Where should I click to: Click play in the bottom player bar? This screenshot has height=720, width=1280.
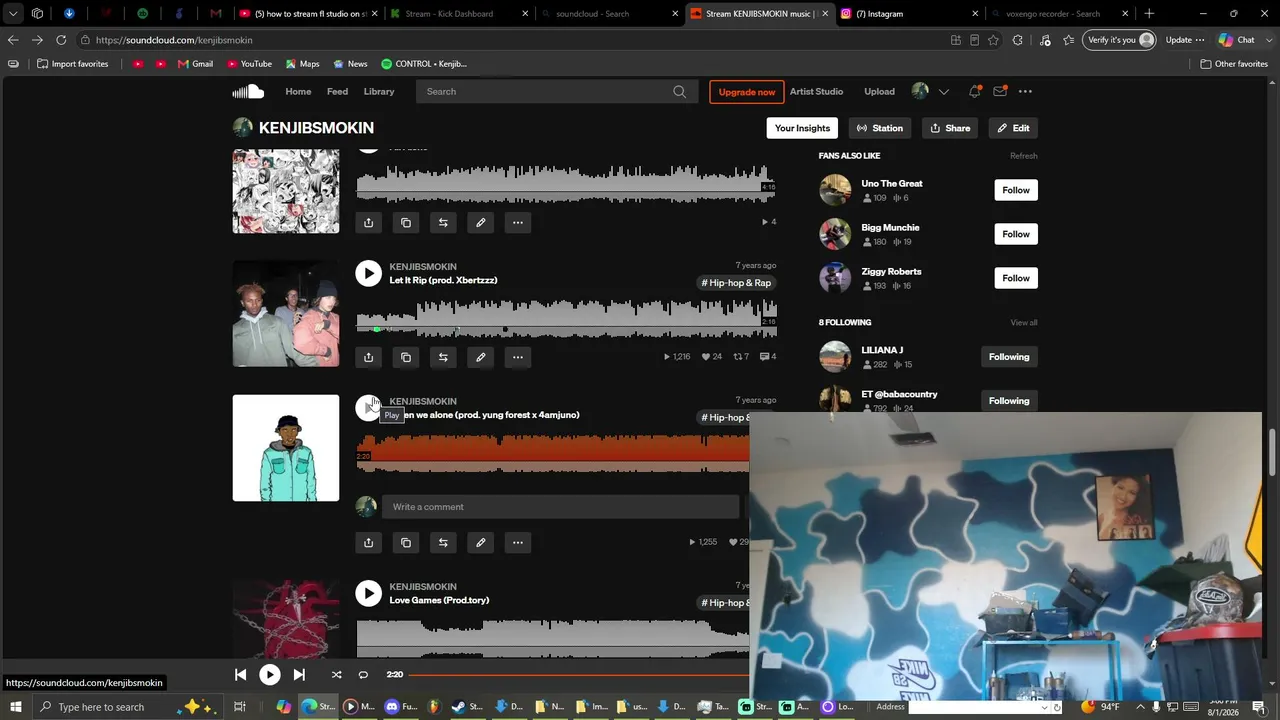click(270, 675)
